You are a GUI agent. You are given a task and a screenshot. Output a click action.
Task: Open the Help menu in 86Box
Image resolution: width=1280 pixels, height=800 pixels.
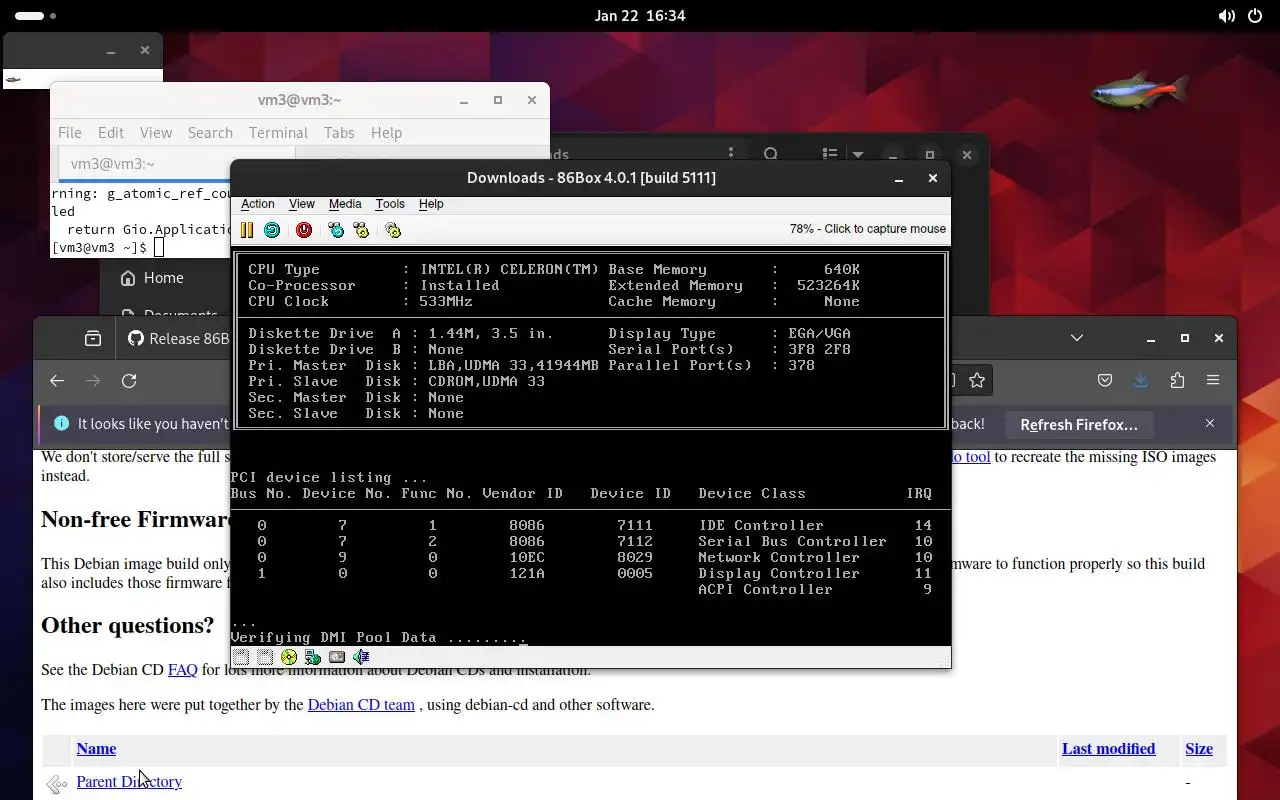pyautogui.click(x=431, y=204)
